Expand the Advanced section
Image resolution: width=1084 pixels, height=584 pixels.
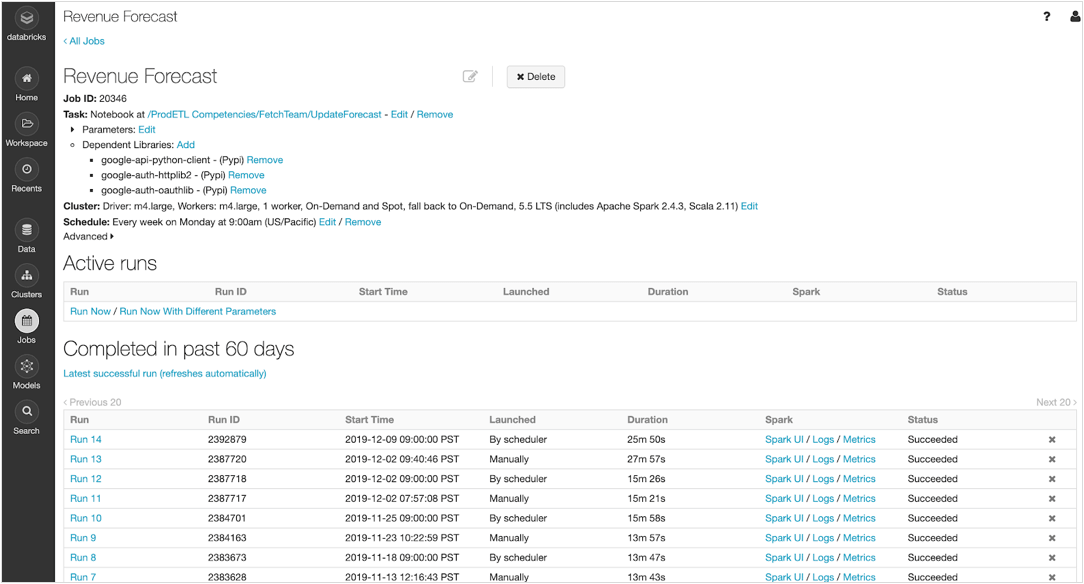pyautogui.click(x=112, y=237)
